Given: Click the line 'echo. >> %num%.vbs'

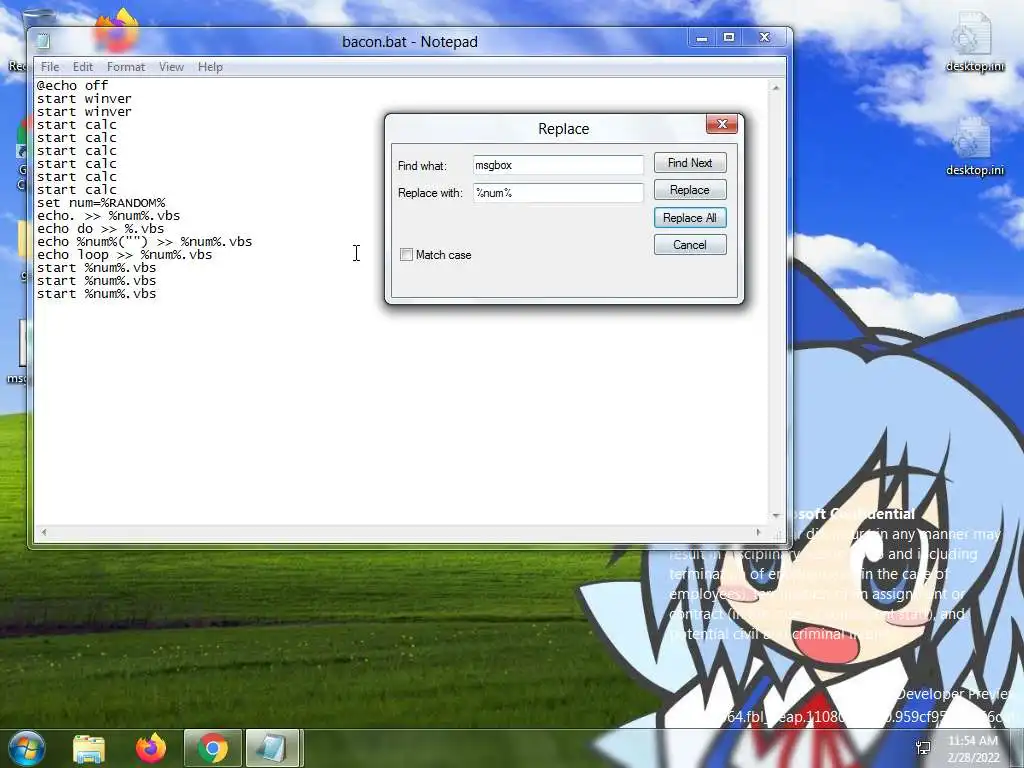Looking at the screenshot, I should [x=108, y=216].
